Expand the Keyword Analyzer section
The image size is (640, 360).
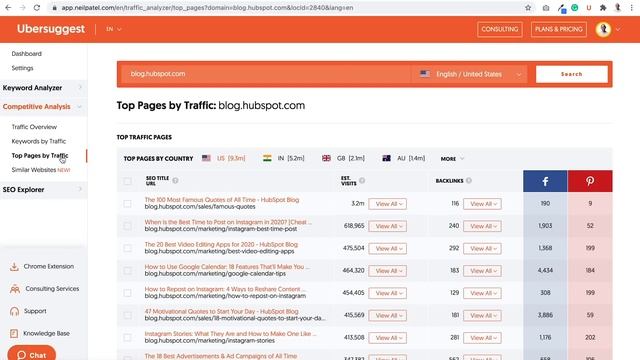point(43,88)
